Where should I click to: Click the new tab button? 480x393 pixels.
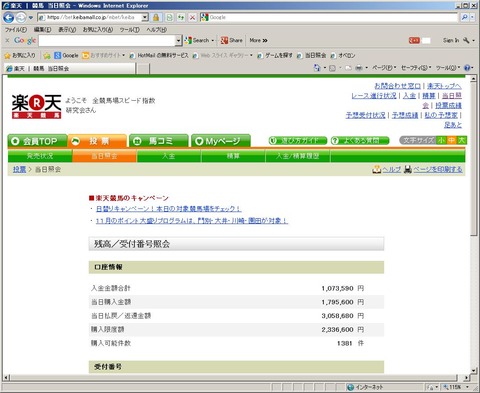144,69
